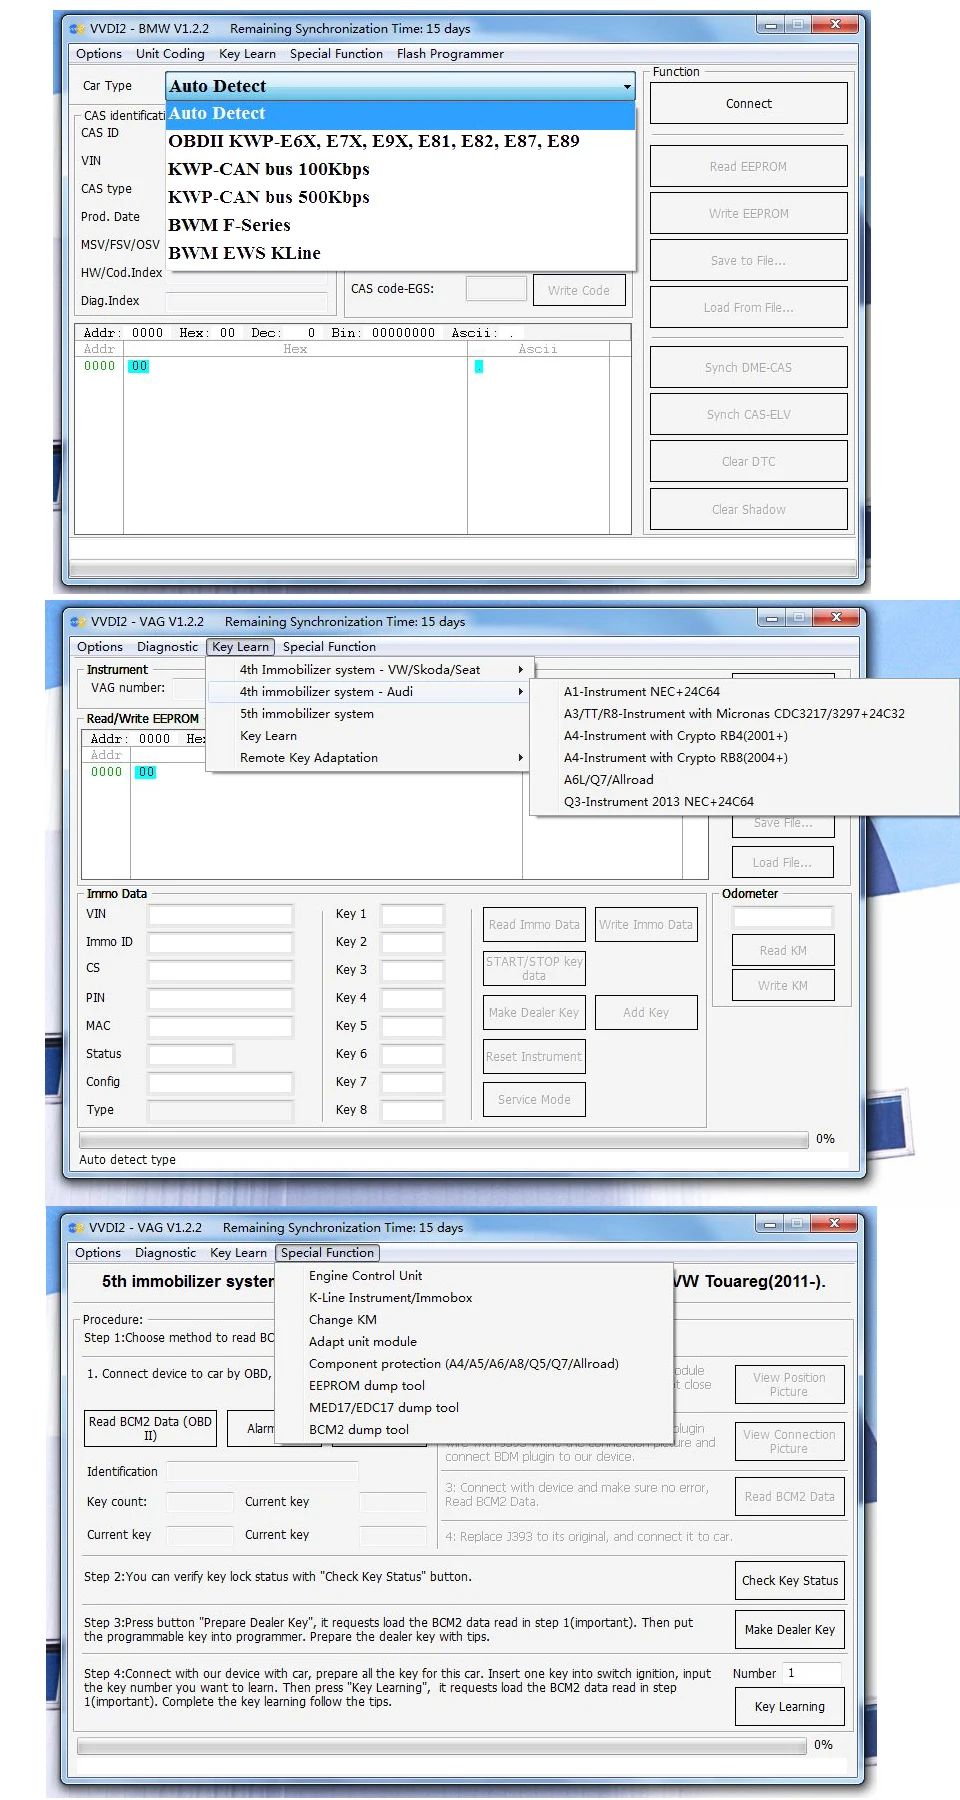
Task: Click Reset Instrument button
Action: (534, 1057)
